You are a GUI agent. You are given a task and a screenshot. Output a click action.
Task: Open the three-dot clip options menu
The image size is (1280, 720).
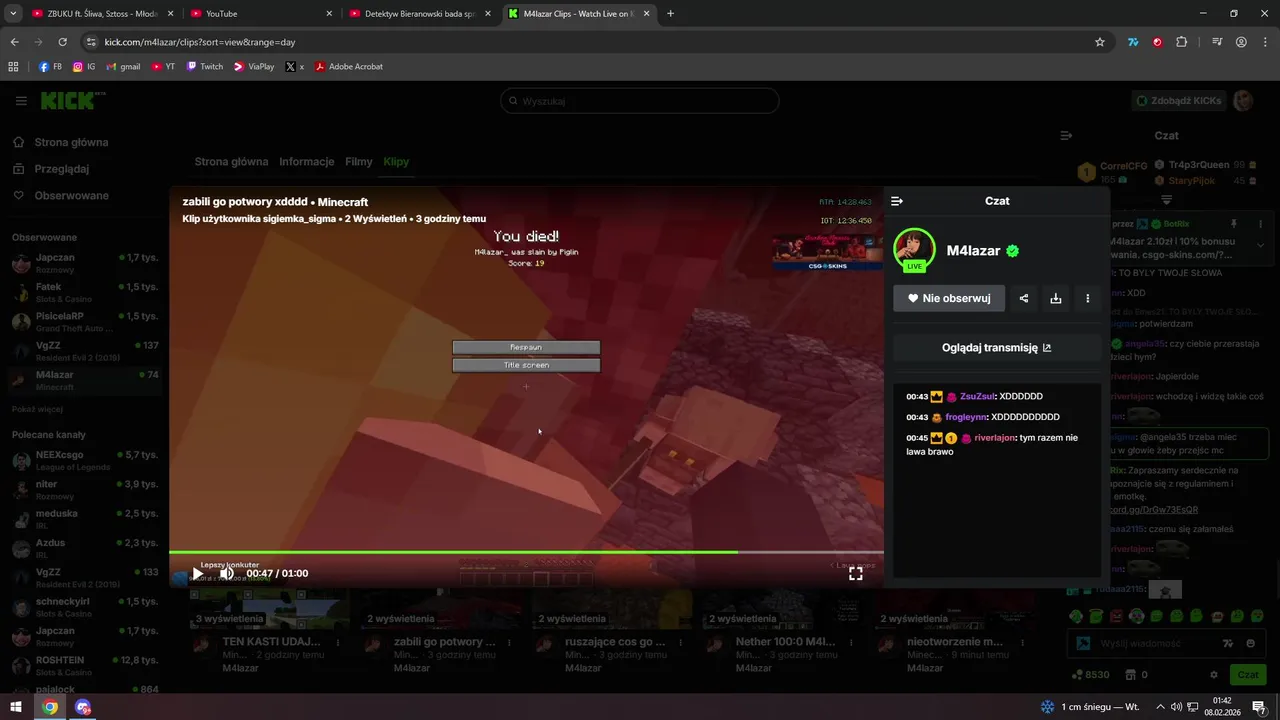(x=1088, y=298)
